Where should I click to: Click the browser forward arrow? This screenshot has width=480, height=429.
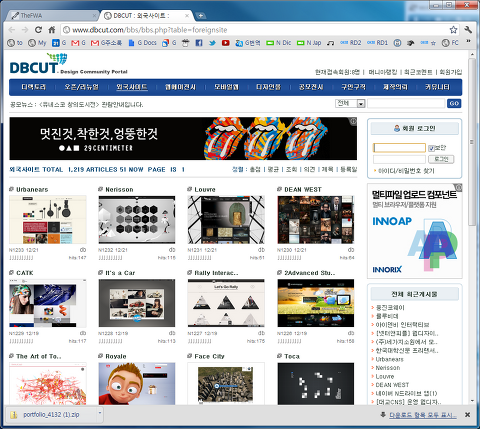tap(25, 30)
